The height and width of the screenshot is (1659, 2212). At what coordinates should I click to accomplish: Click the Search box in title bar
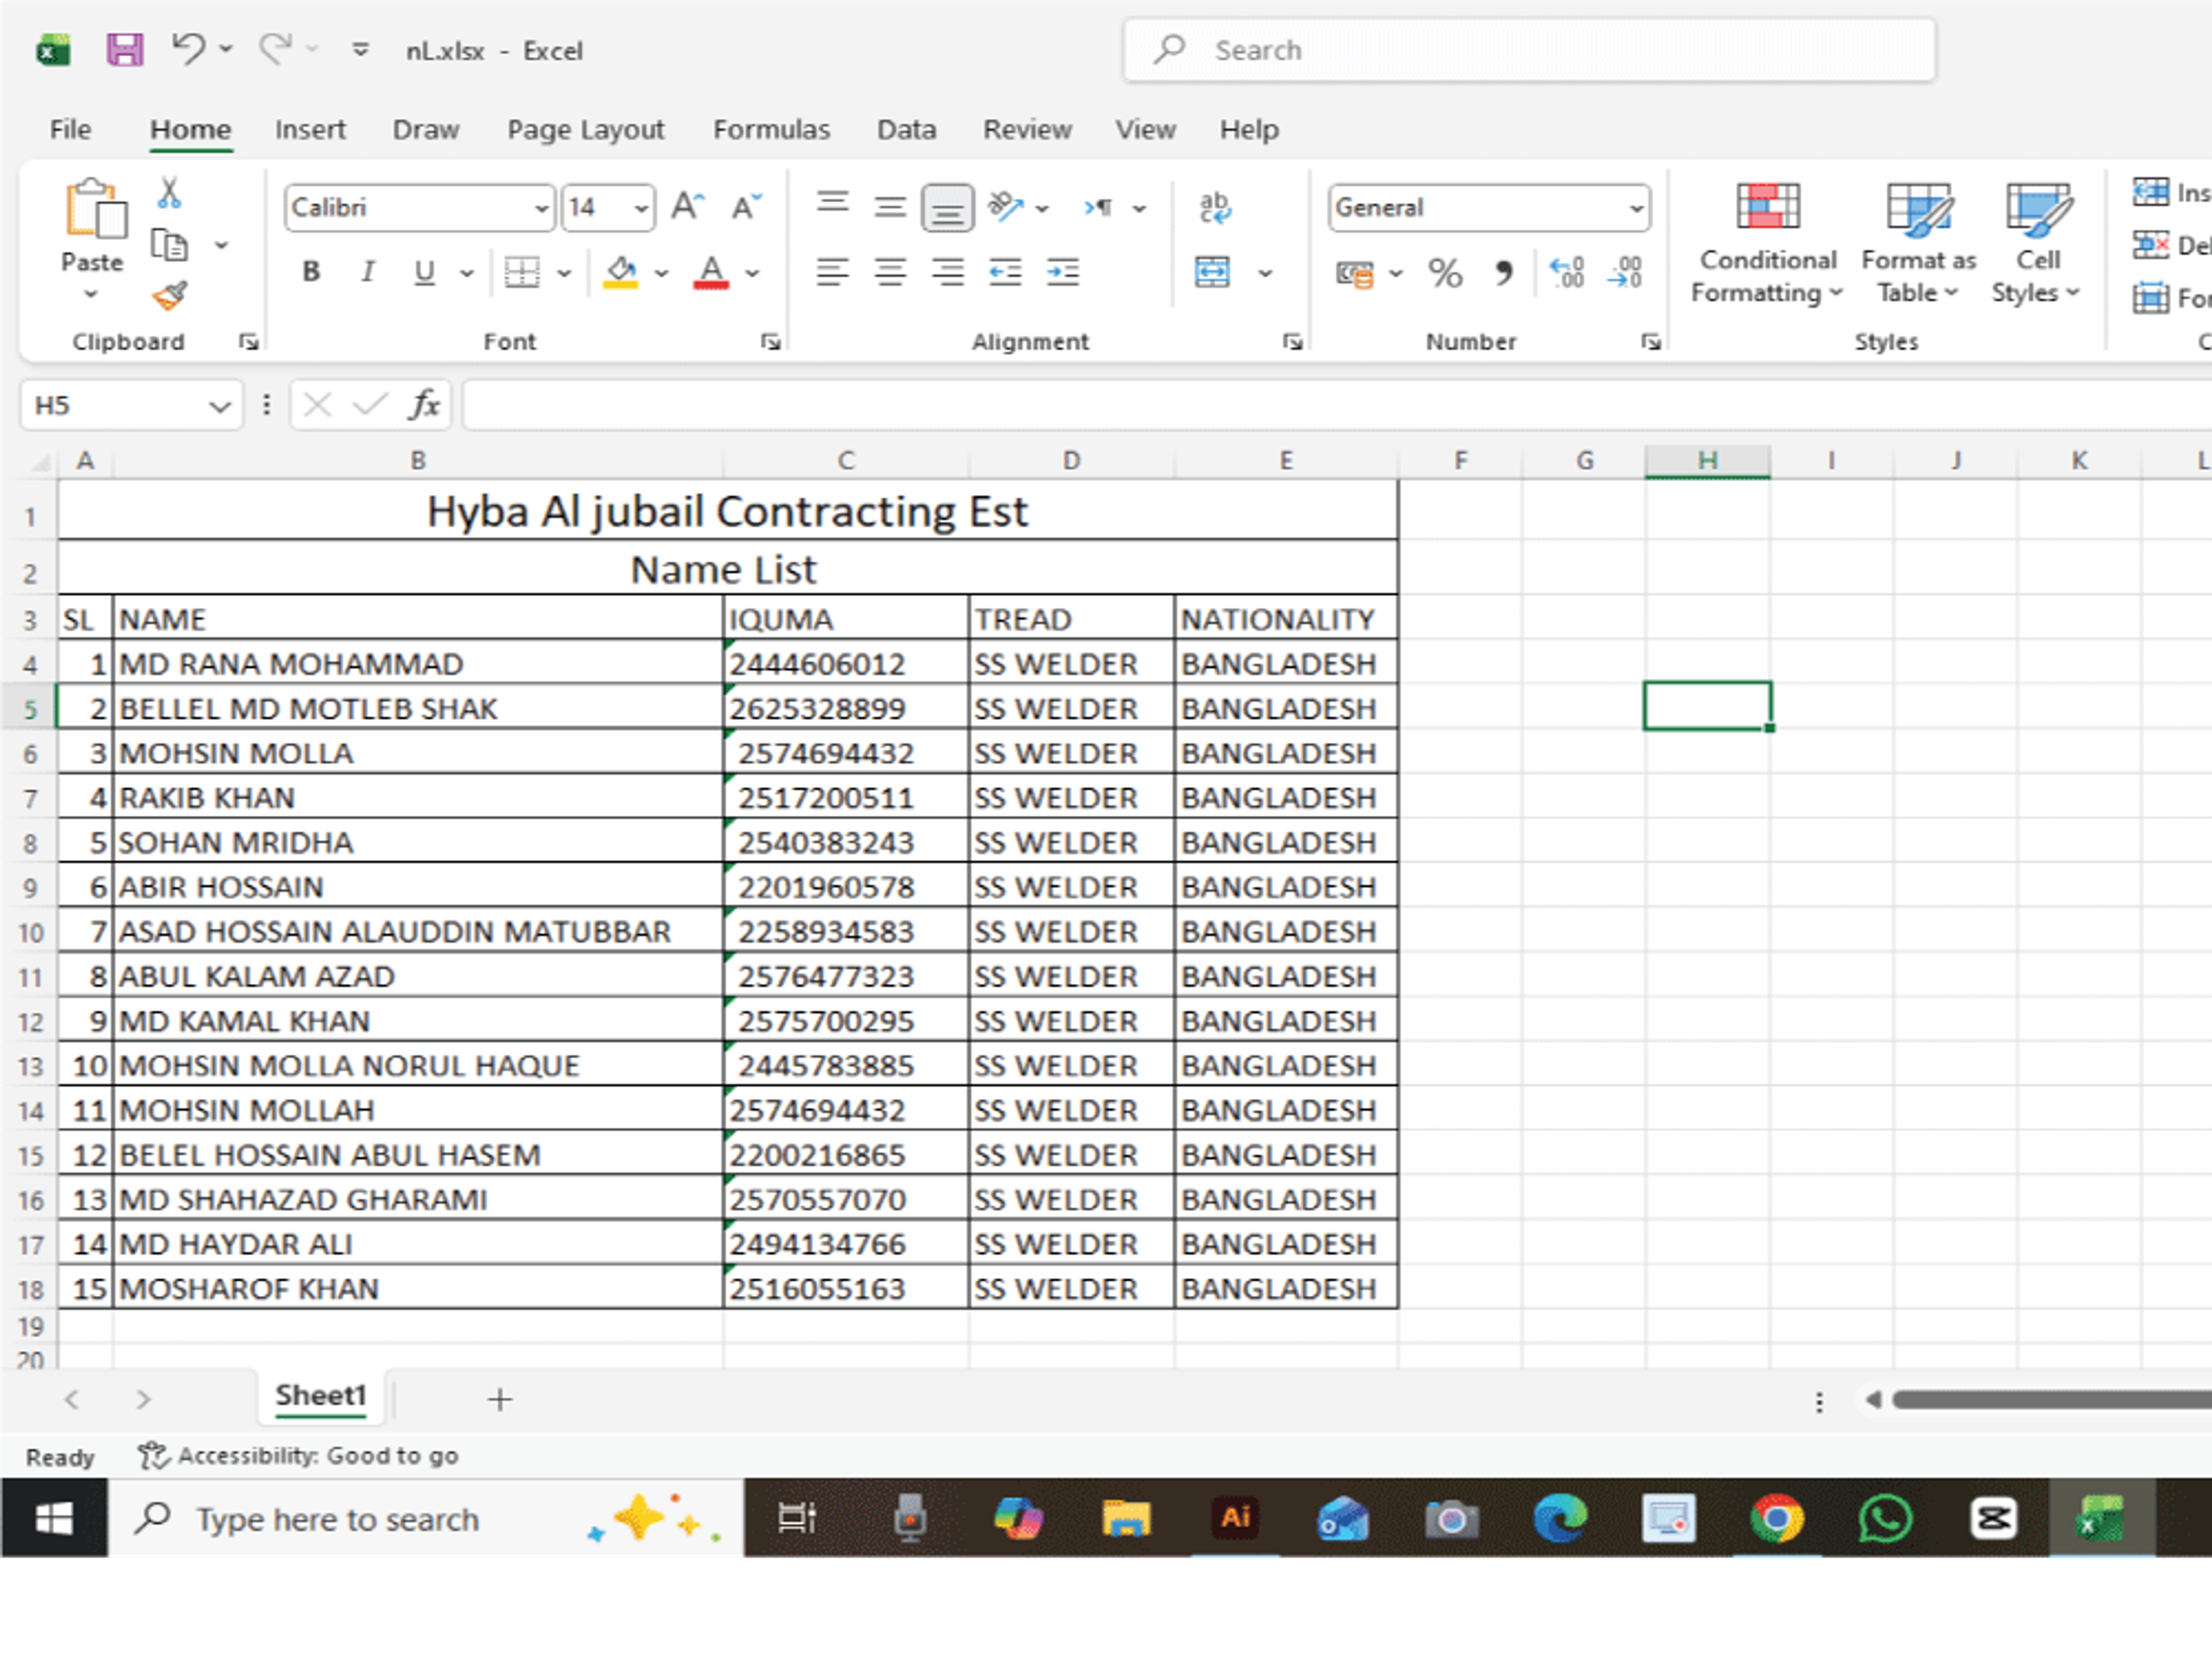(1528, 50)
